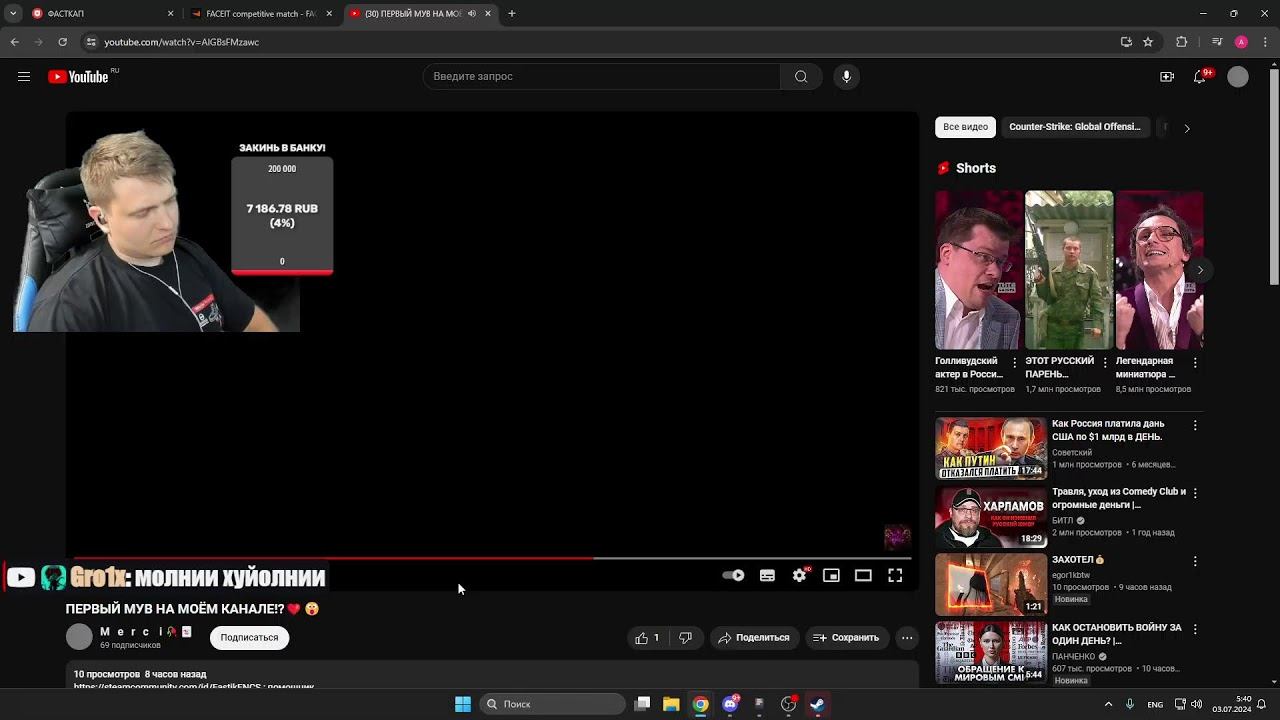Go to the YouTube home logo
The image size is (1280, 720).
(x=78, y=77)
